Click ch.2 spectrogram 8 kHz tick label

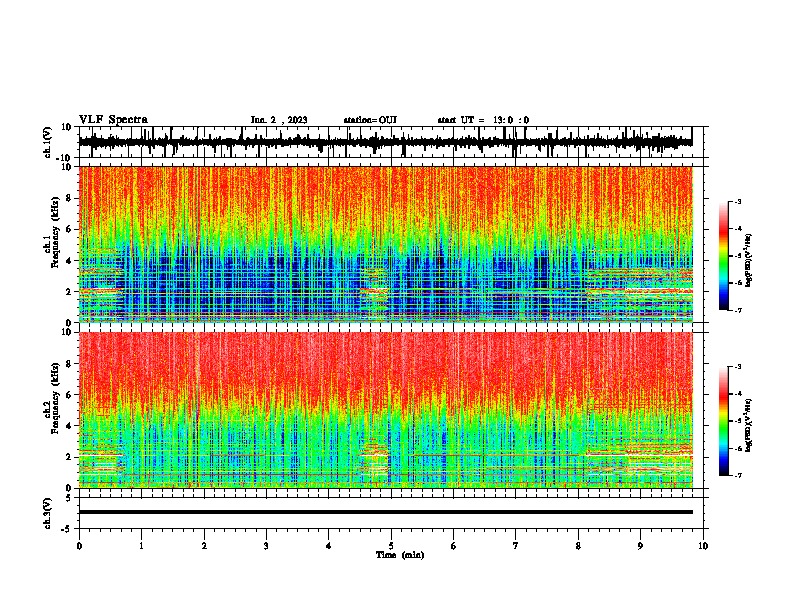70,364
